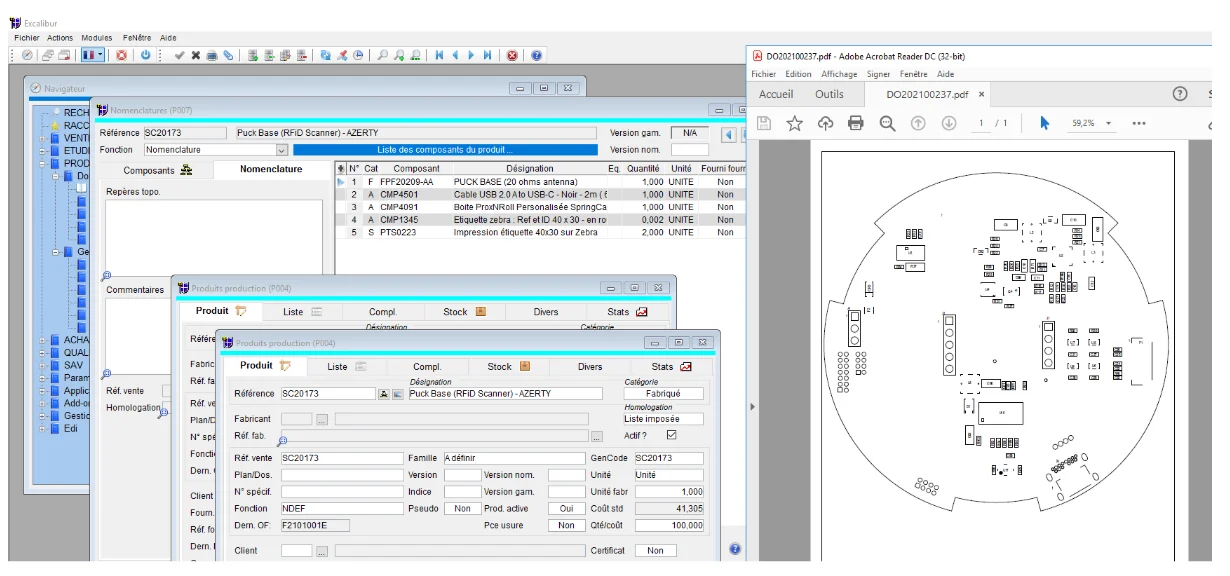Image resolution: width=1230 pixels, height=576 pixels.
Task: Open the Affichage menu in Acrobat Reader
Action: click(839, 74)
